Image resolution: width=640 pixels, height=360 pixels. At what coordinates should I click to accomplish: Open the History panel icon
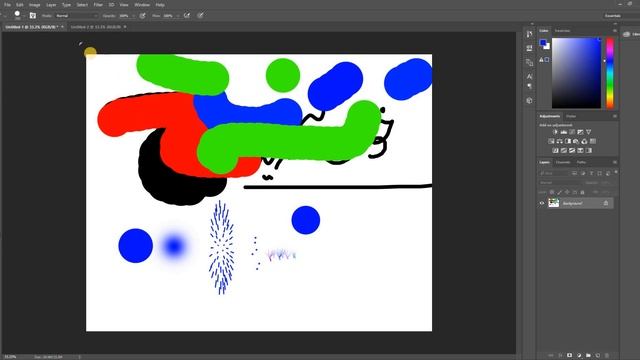(529, 34)
